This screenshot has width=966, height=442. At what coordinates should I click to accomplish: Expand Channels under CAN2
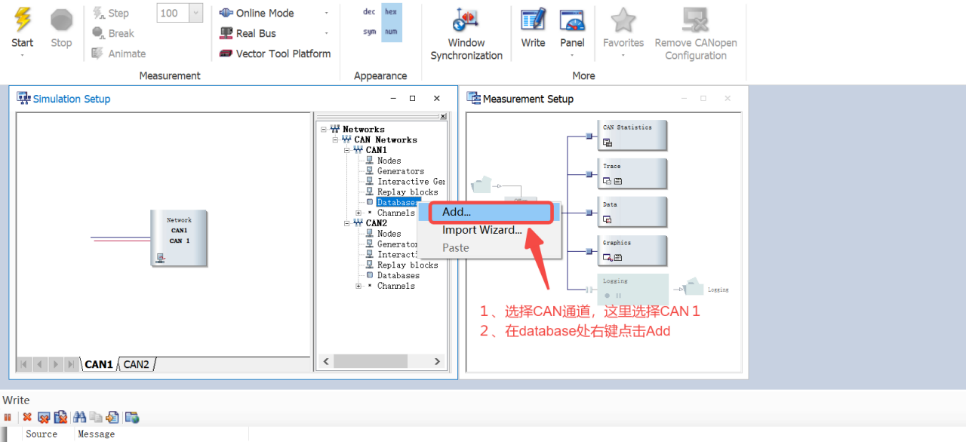[x=359, y=286]
